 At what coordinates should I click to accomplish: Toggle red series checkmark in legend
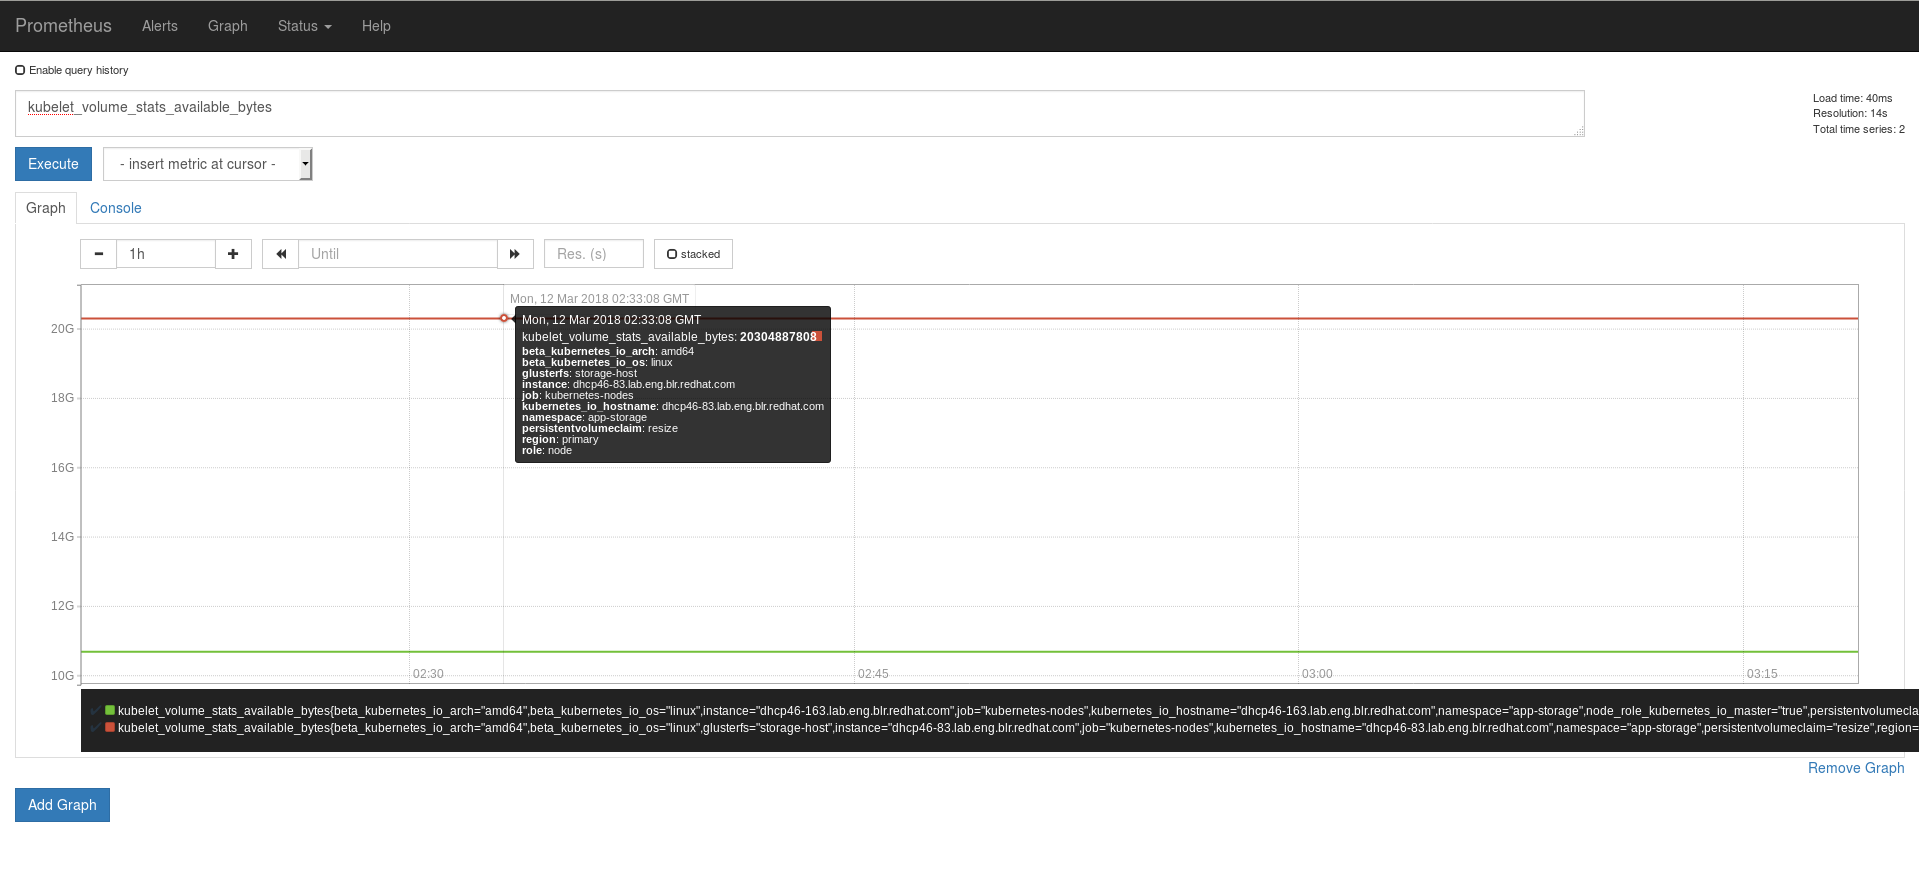(x=96, y=728)
